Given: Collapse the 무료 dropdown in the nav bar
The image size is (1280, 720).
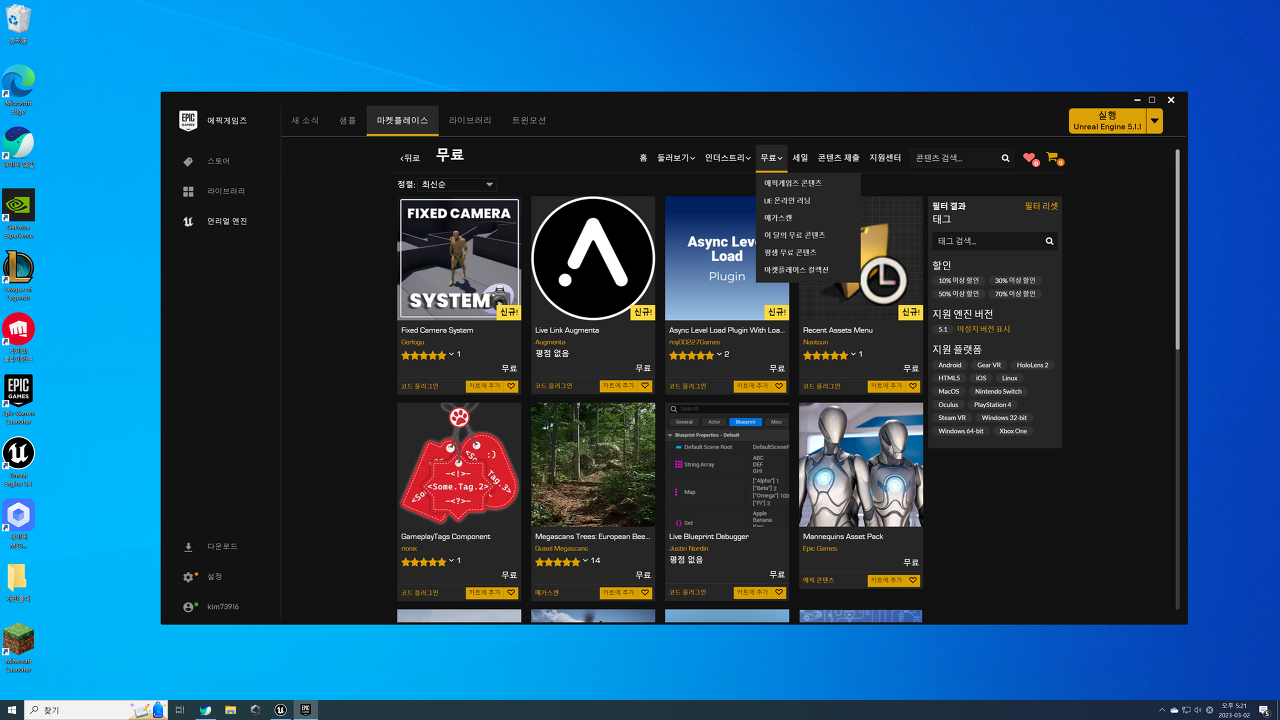Looking at the screenshot, I should coord(771,158).
